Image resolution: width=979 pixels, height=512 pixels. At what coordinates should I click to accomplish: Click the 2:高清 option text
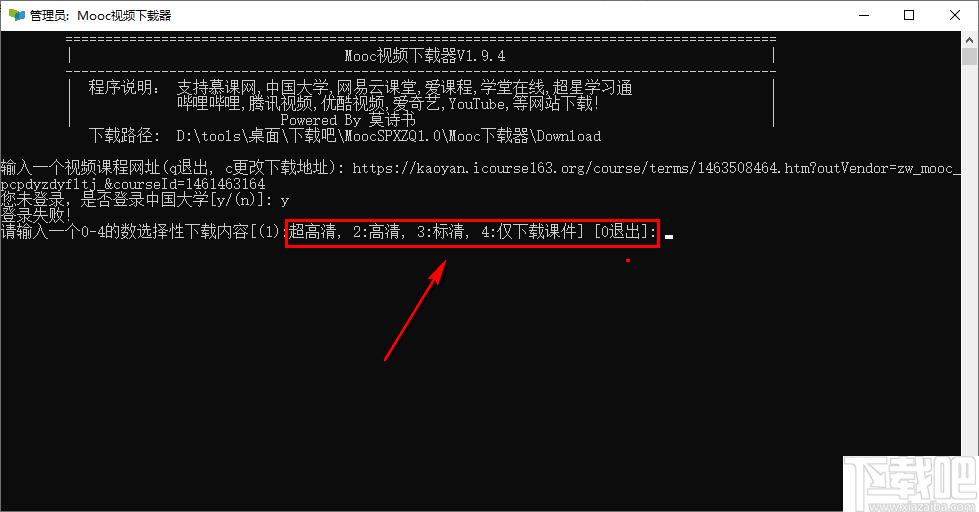click(376, 232)
